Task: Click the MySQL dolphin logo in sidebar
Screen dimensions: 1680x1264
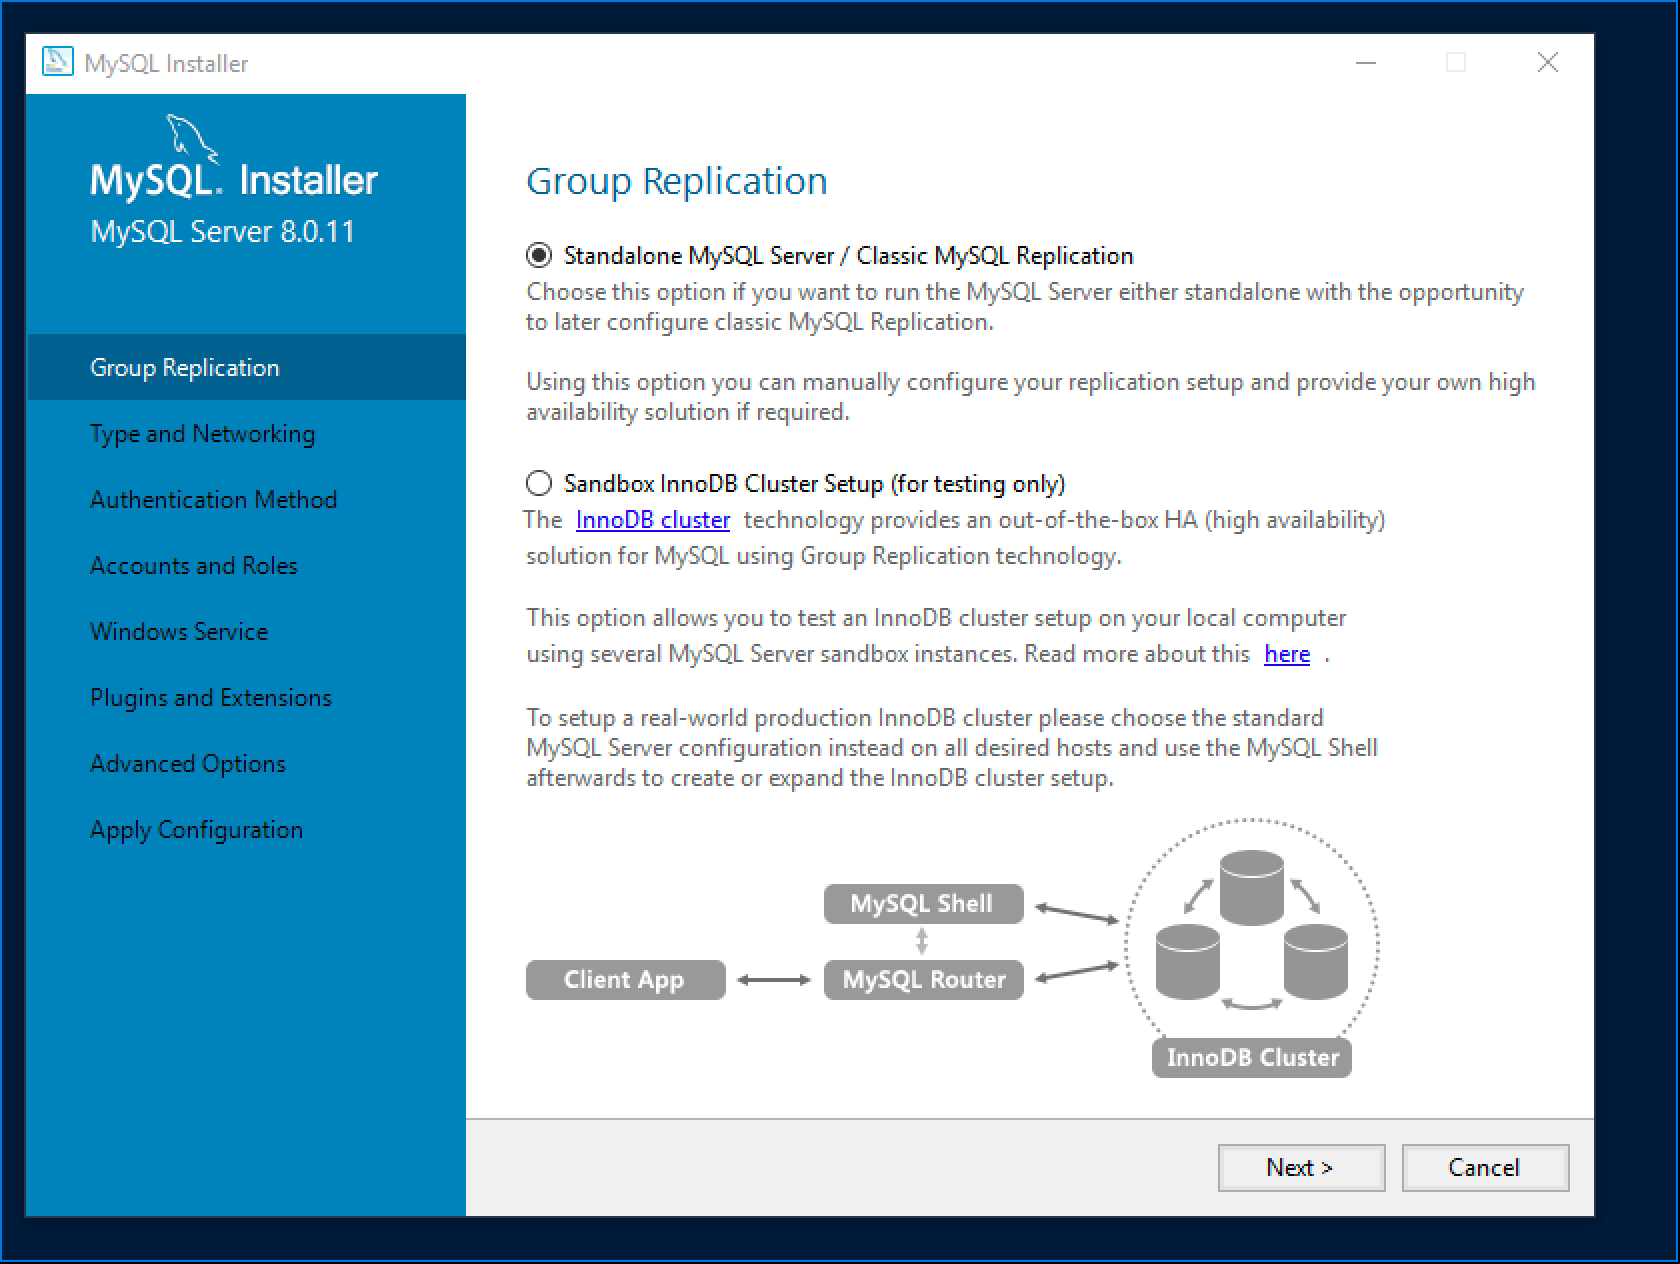Action: [x=191, y=137]
